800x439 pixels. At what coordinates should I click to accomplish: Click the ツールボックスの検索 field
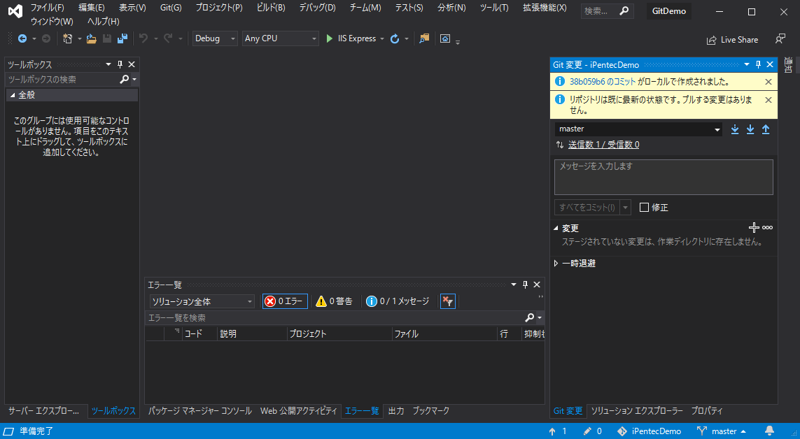(x=62, y=79)
